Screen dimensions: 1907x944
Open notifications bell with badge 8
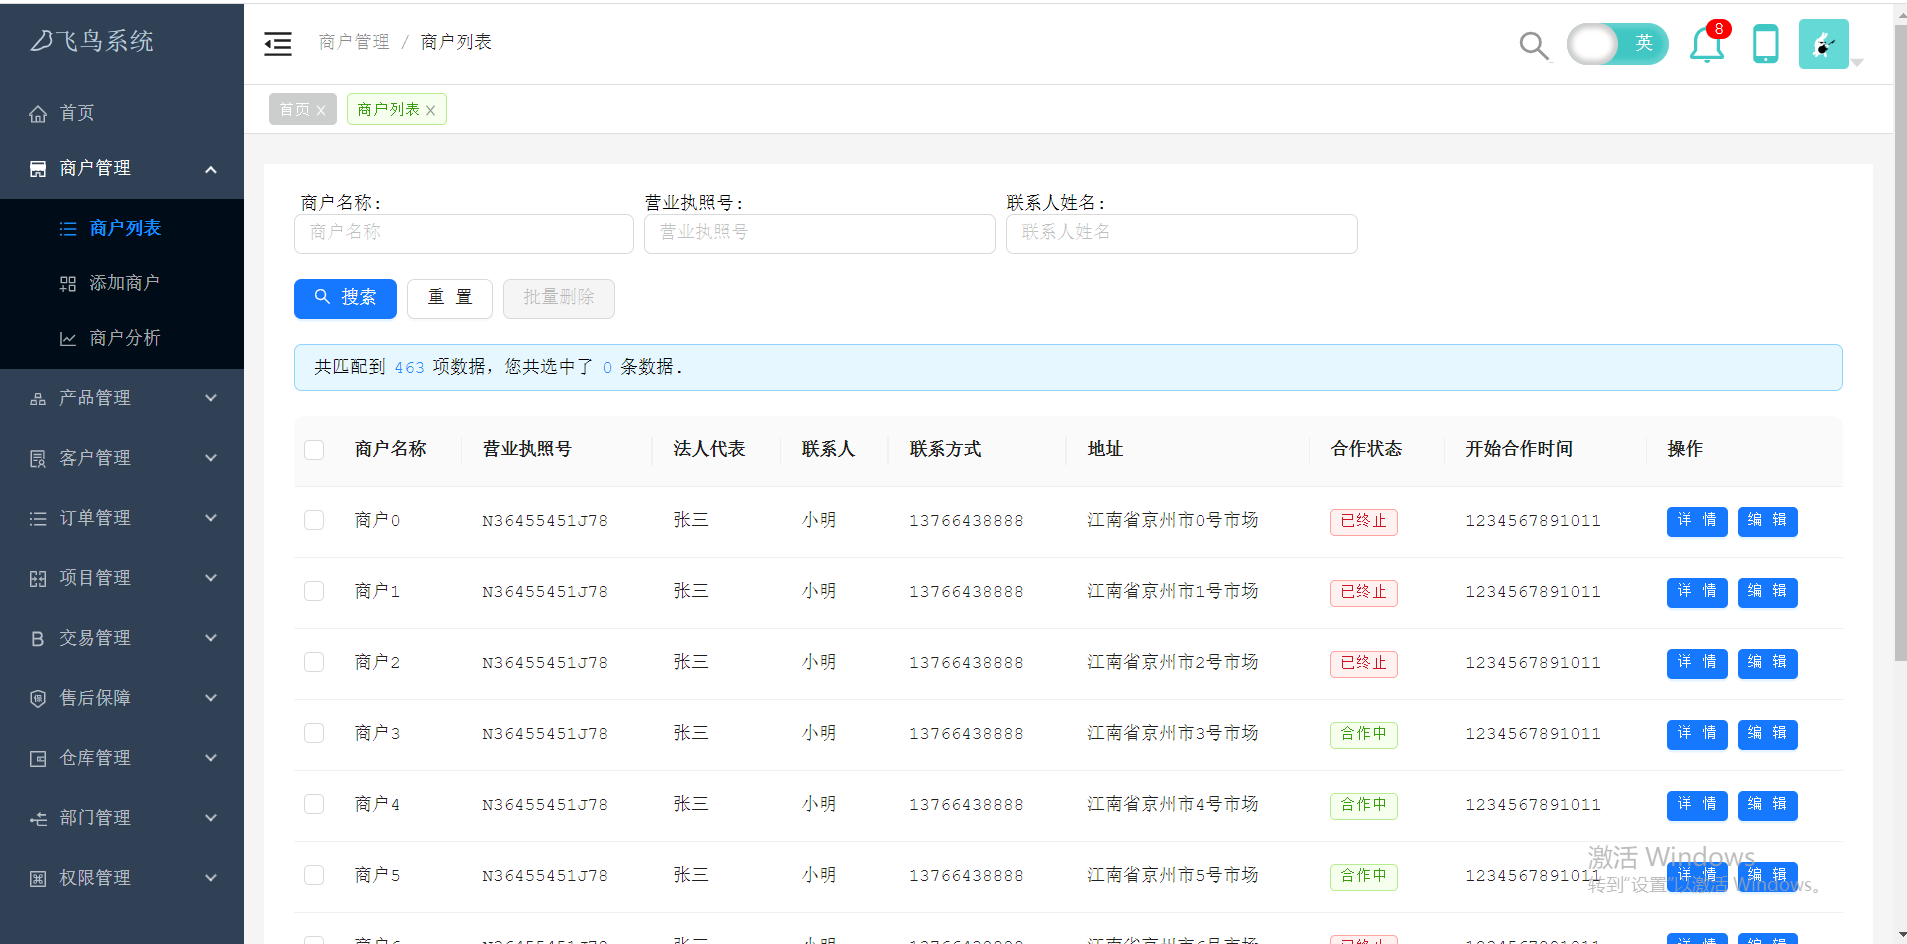click(1708, 43)
